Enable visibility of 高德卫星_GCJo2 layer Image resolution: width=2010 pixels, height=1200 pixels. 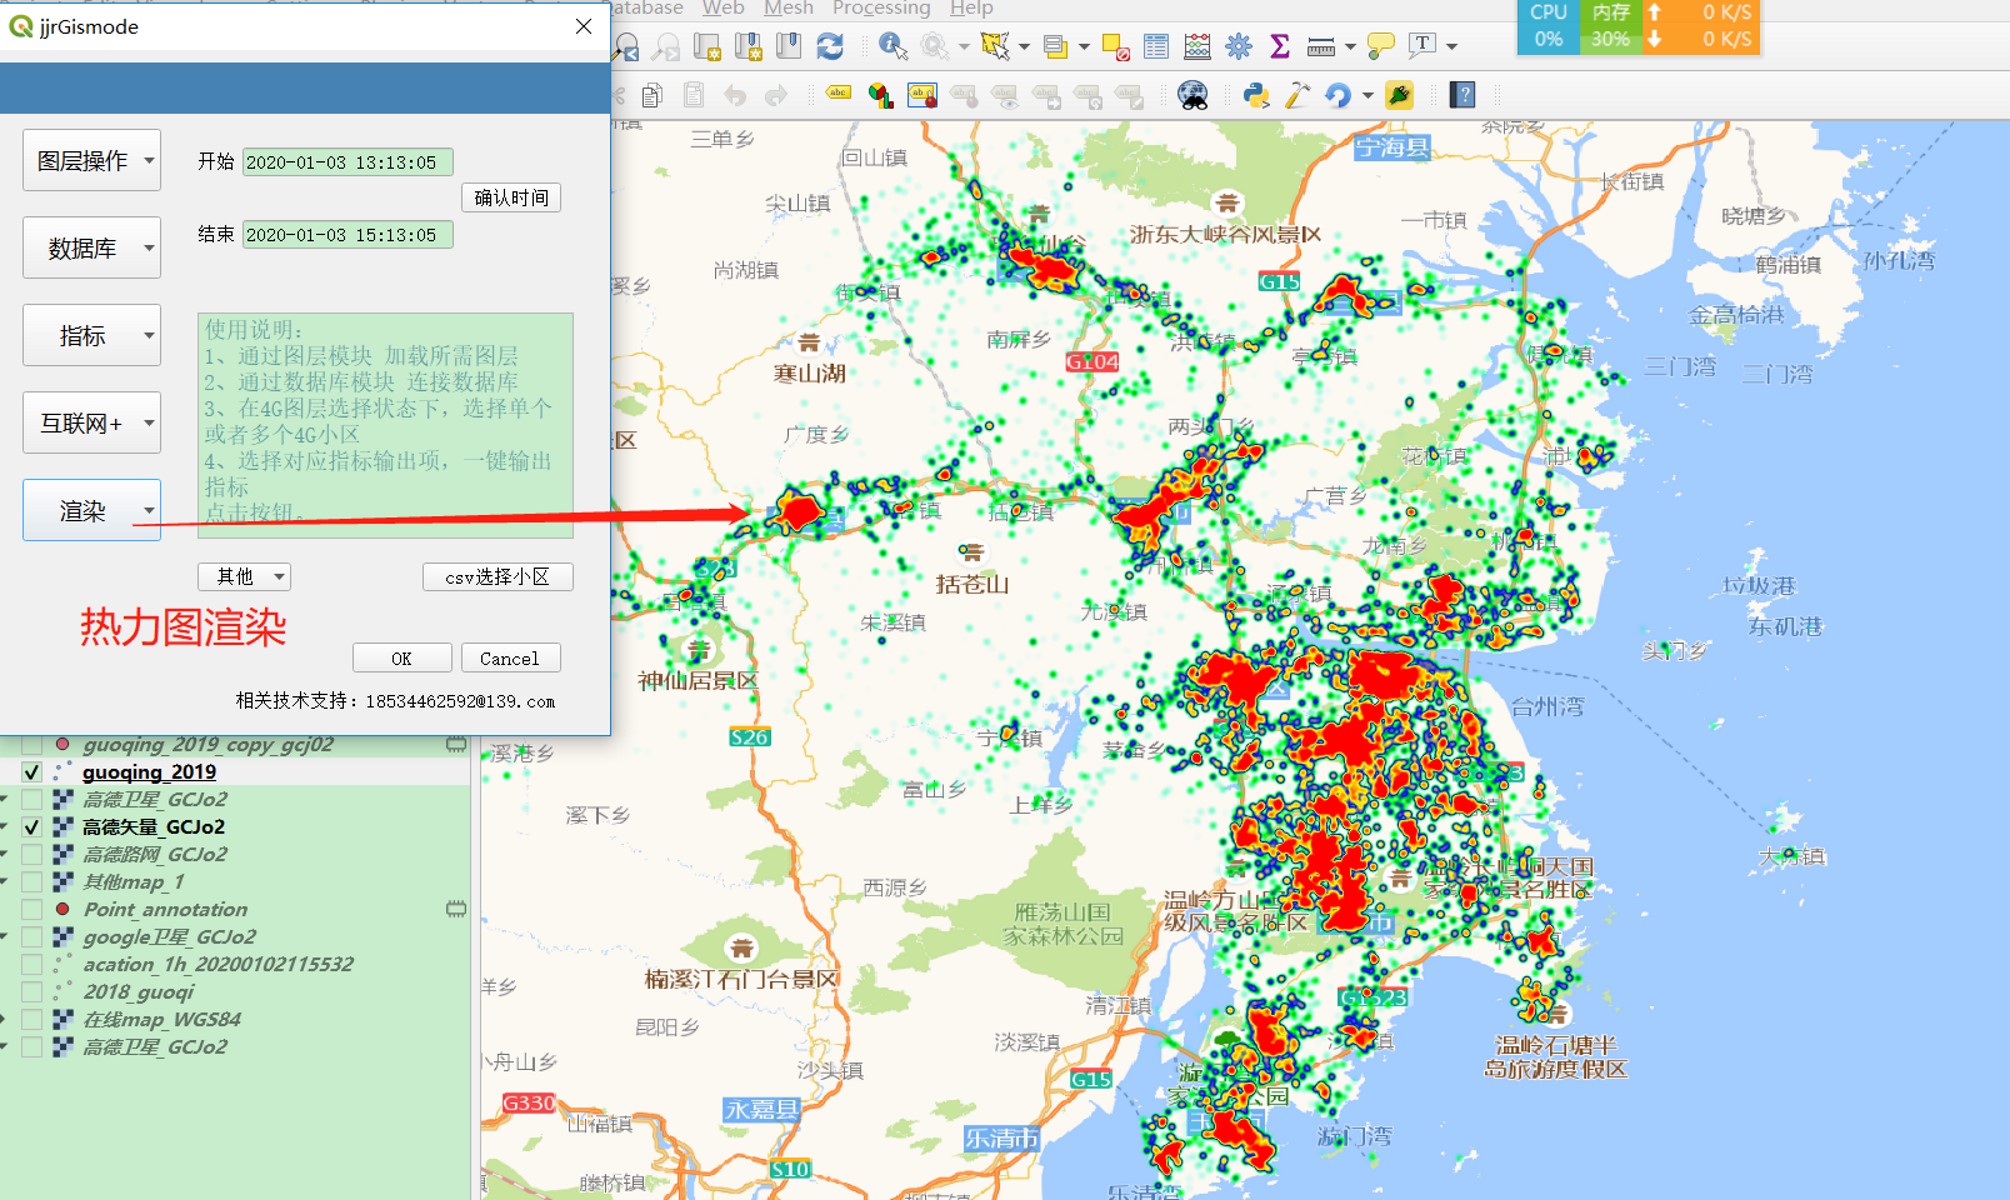tap(32, 800)
